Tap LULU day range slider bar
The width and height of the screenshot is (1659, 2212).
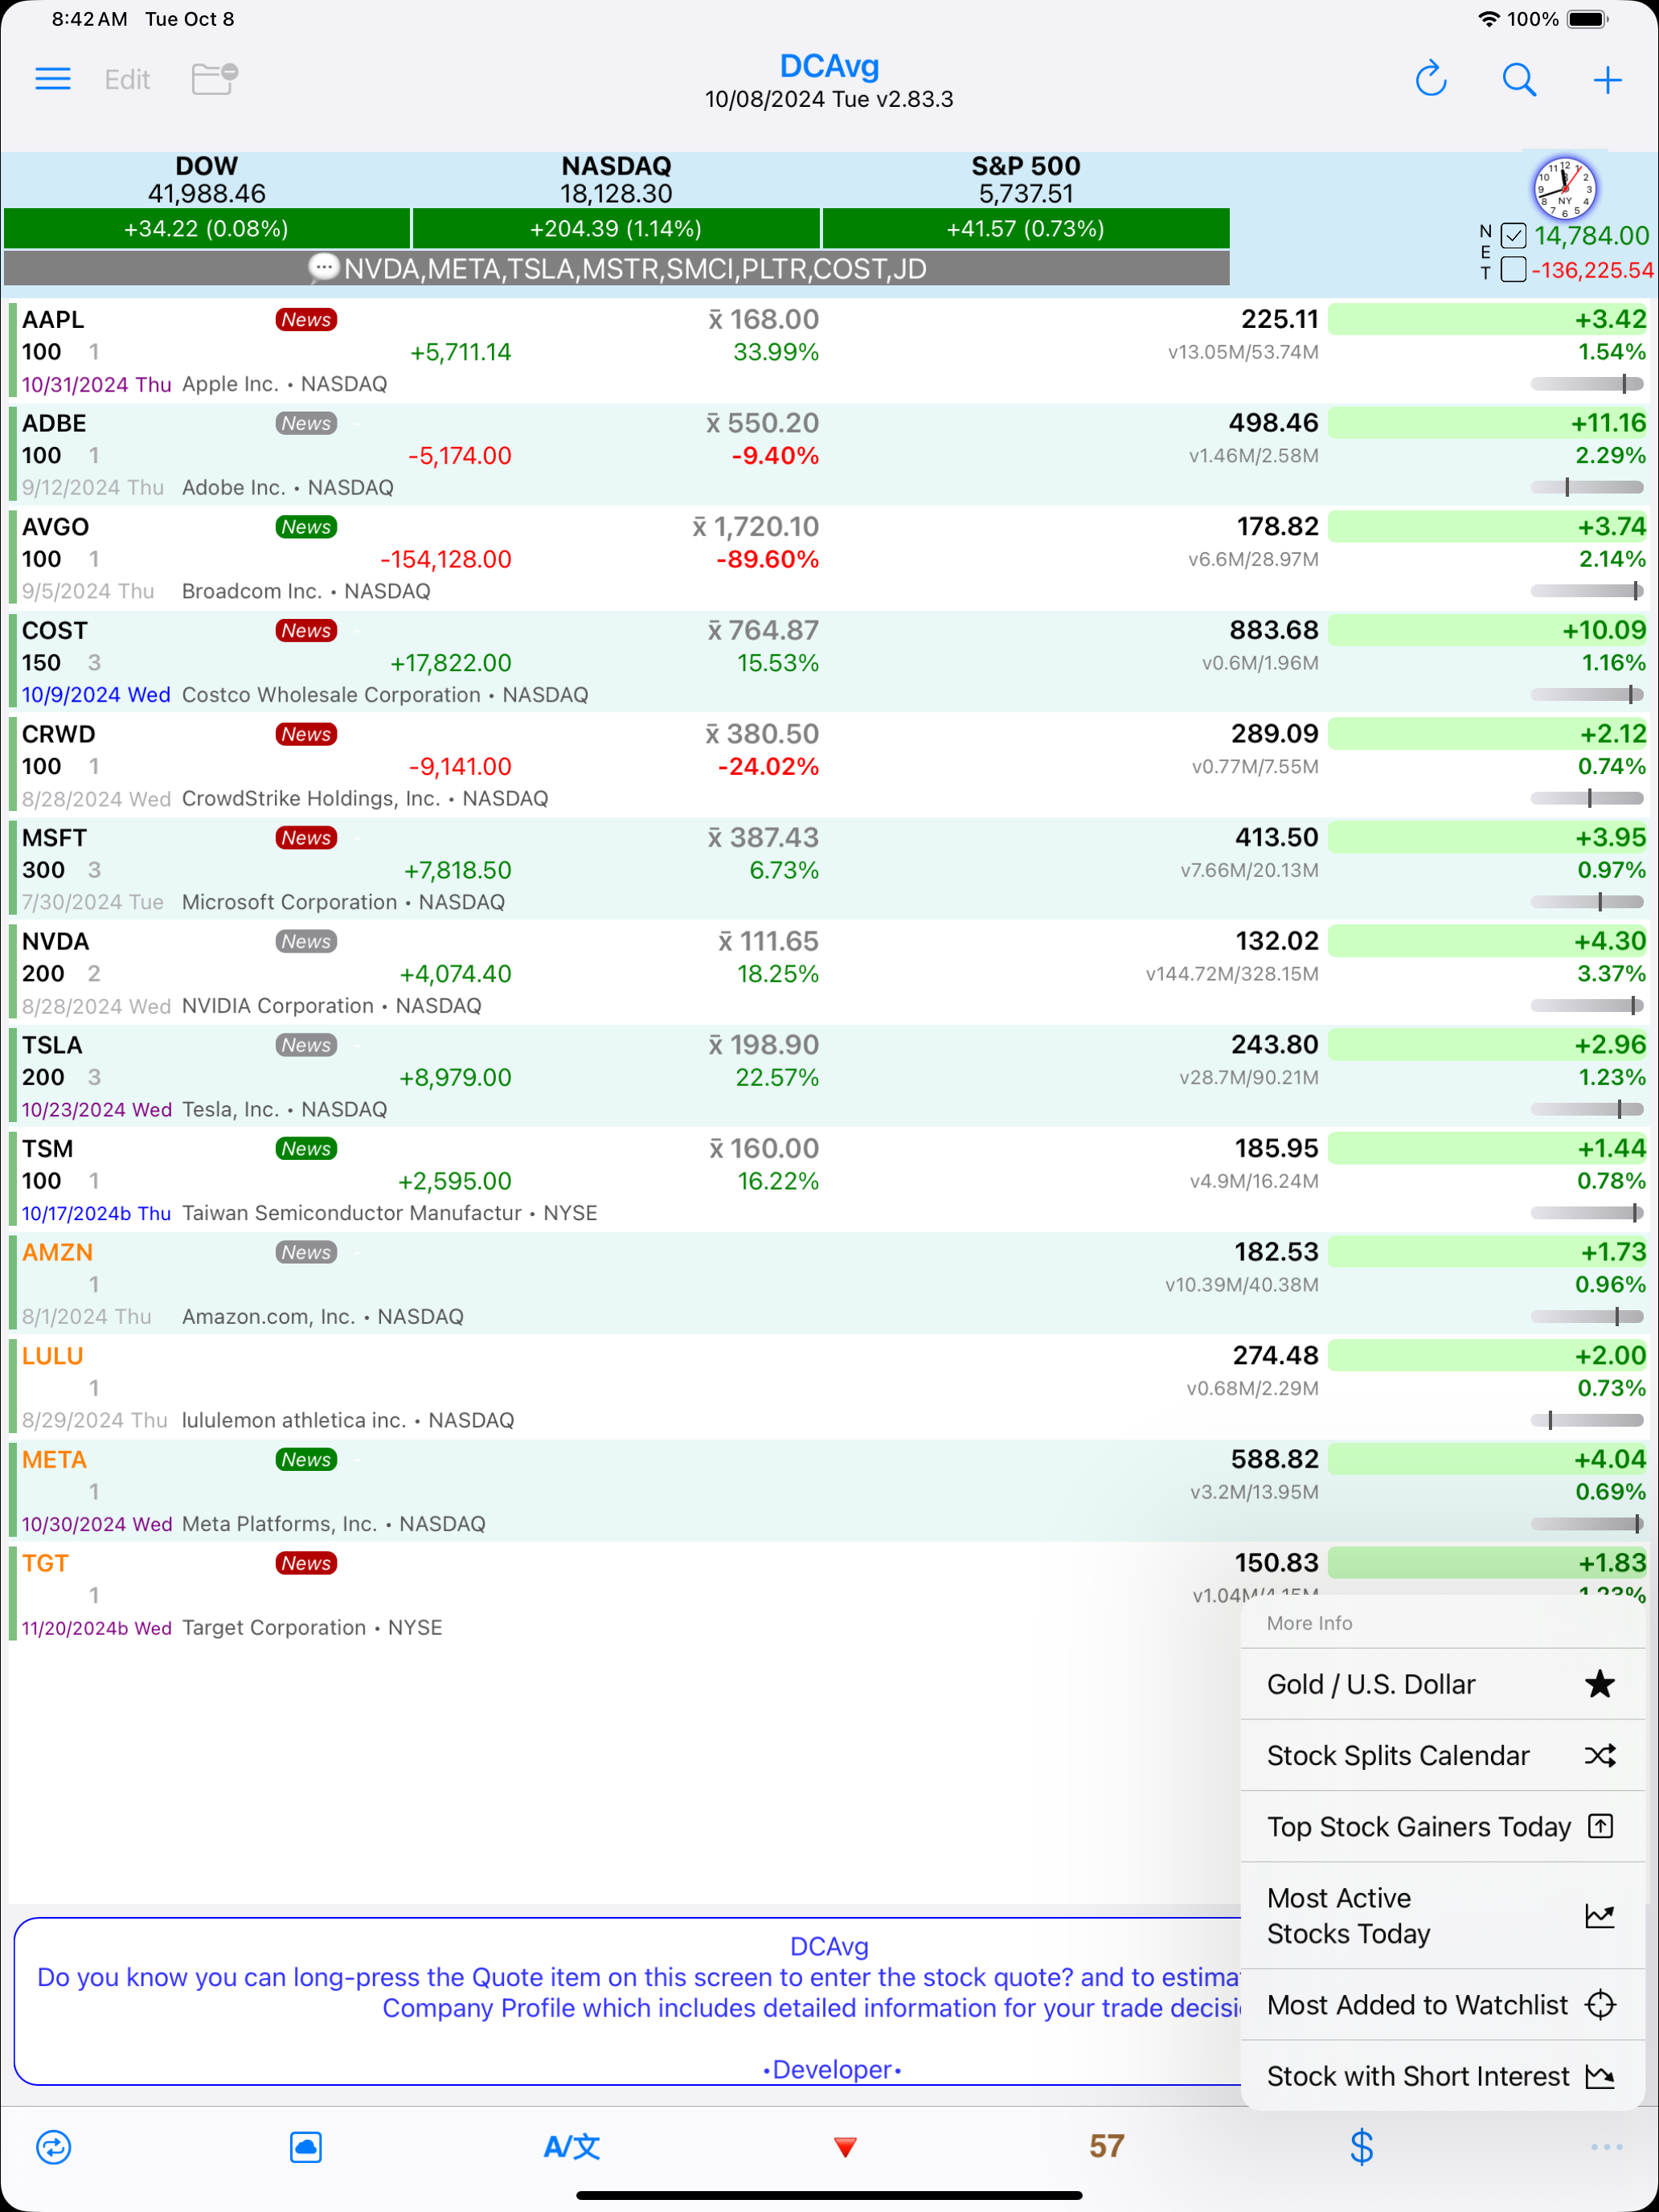tap(1587, 1420)
